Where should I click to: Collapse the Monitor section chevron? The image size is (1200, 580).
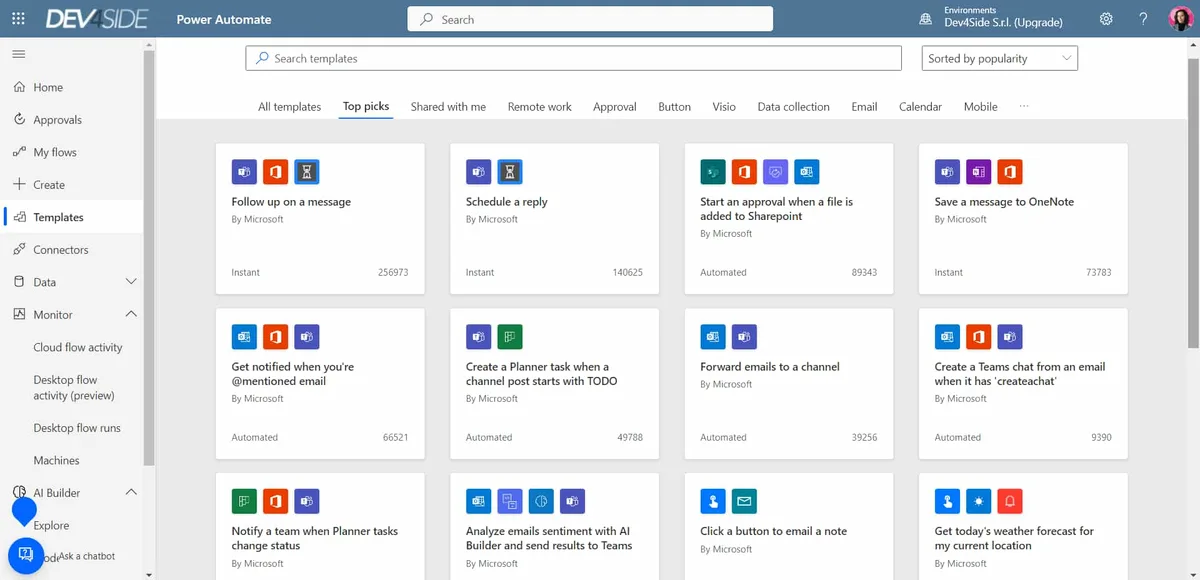(x=131, y=314)
